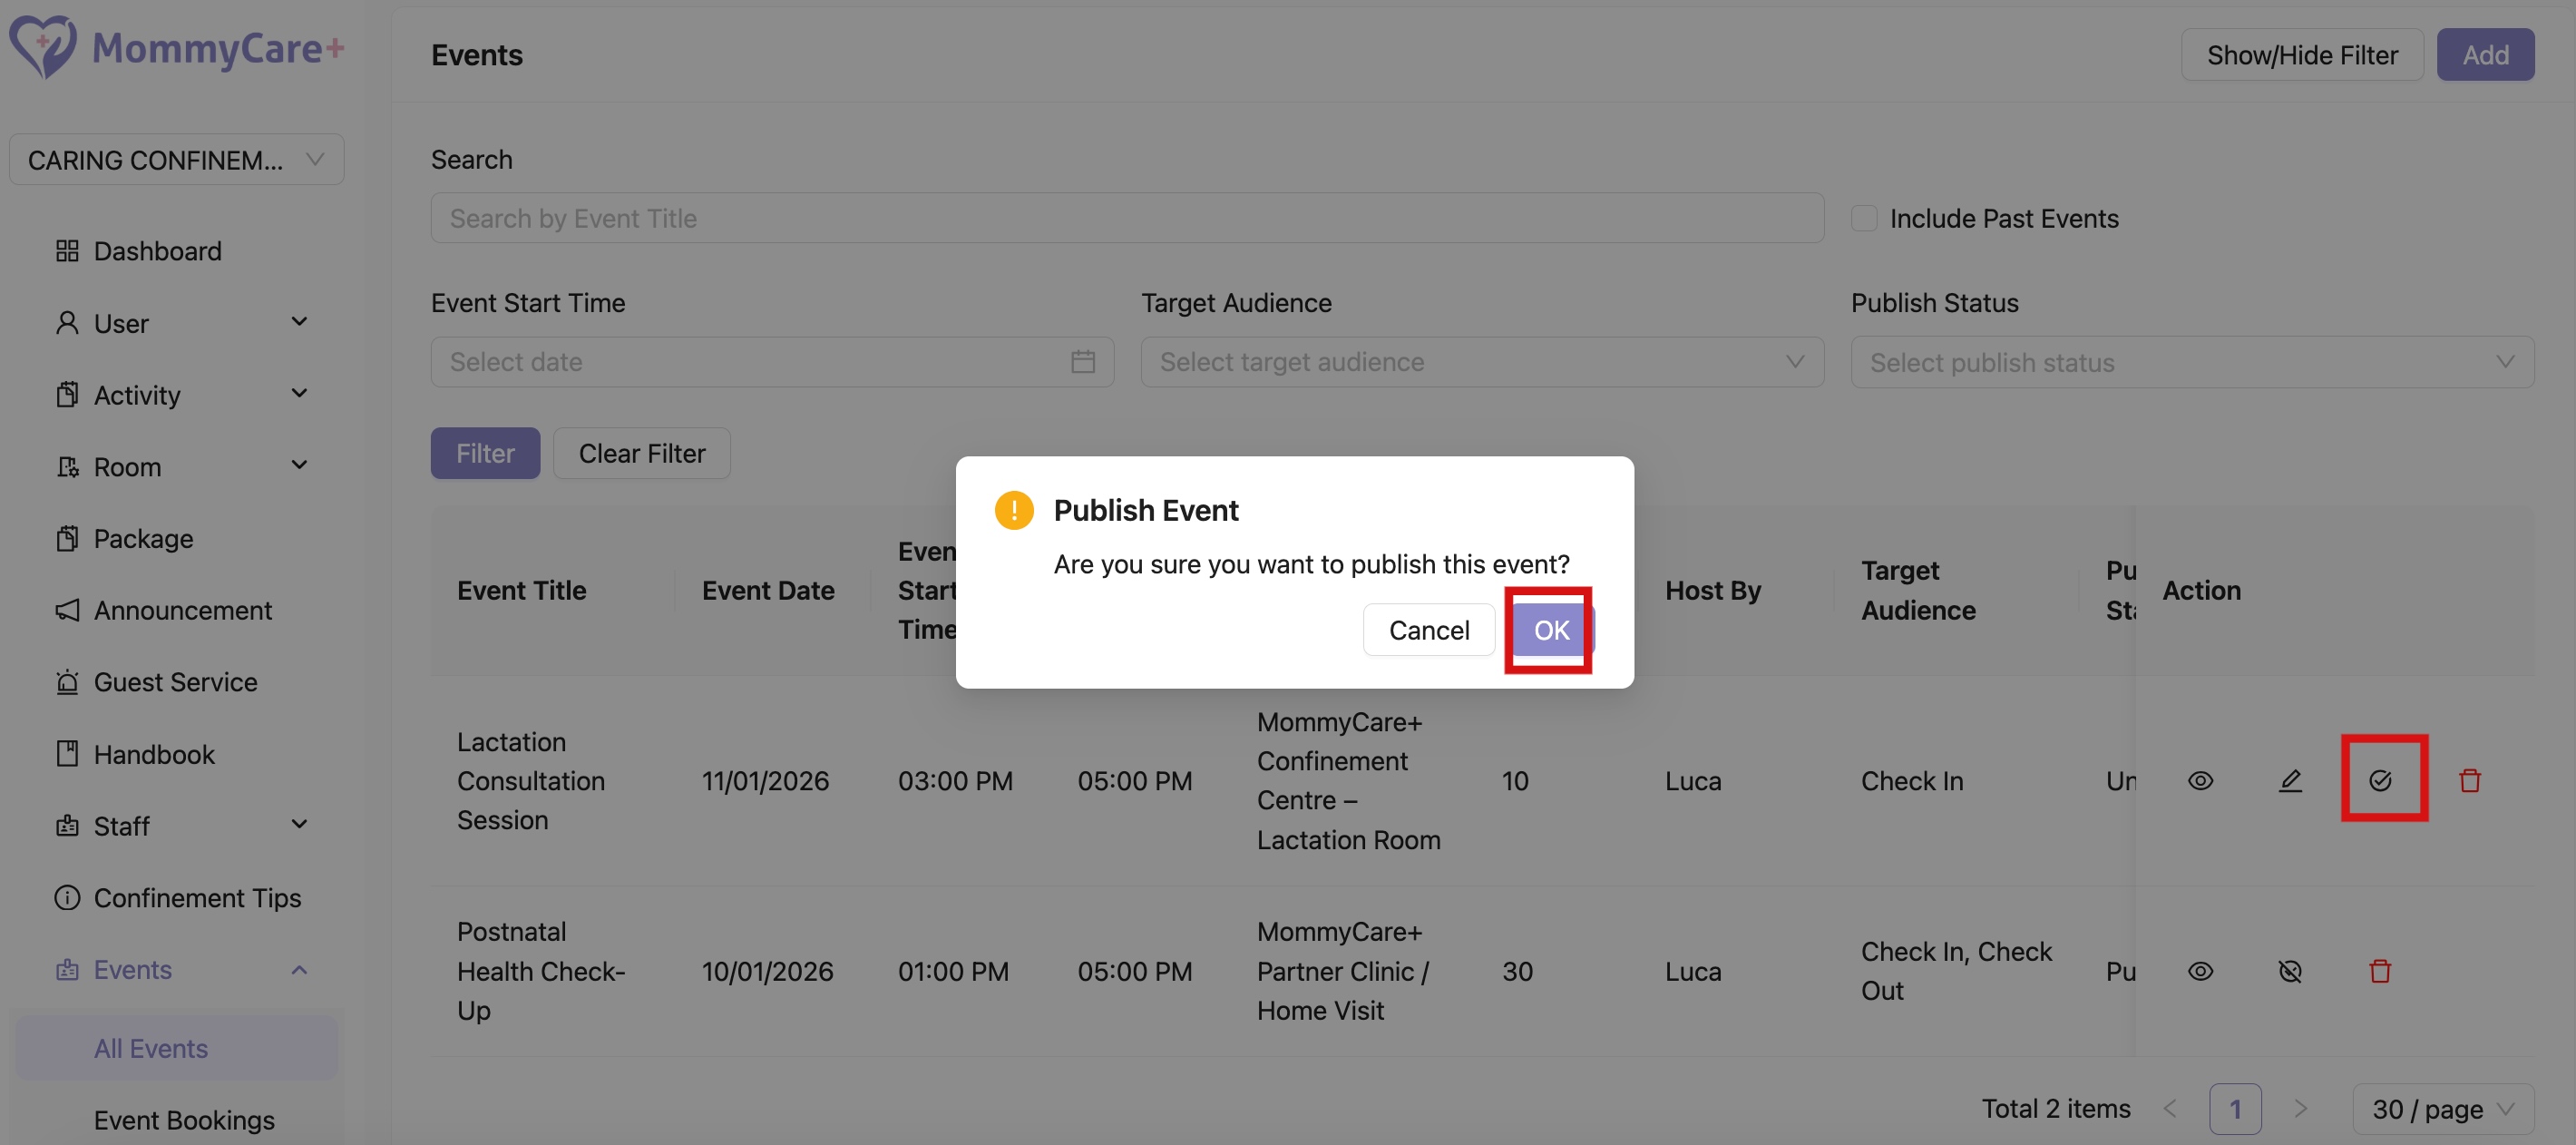Delete the Postnatal Health Check-Up event

pos(2381,970)
